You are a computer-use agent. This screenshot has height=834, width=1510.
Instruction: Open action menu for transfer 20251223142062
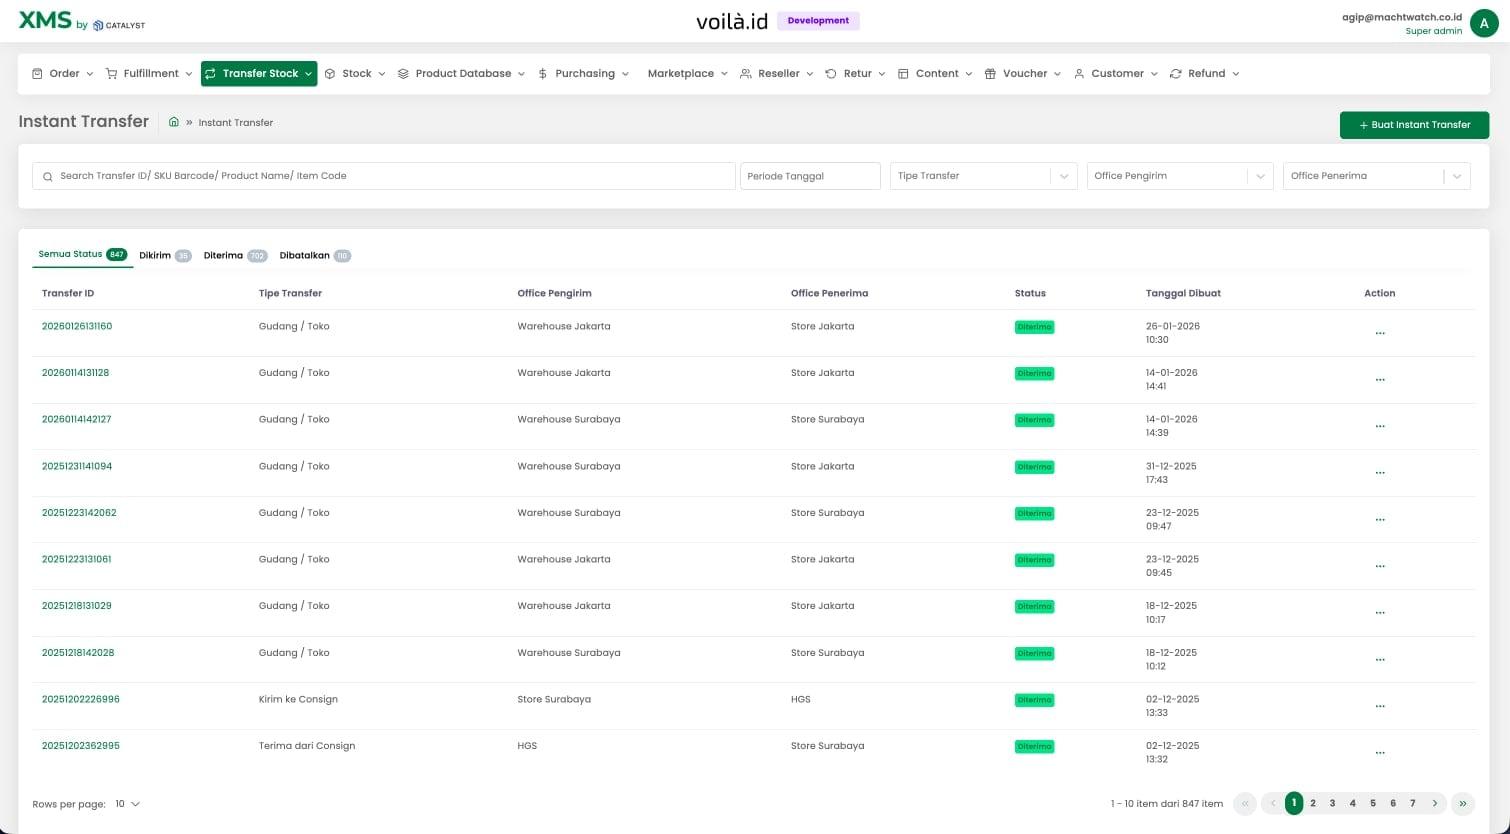pyautogui.click(x=1380, y=520)
